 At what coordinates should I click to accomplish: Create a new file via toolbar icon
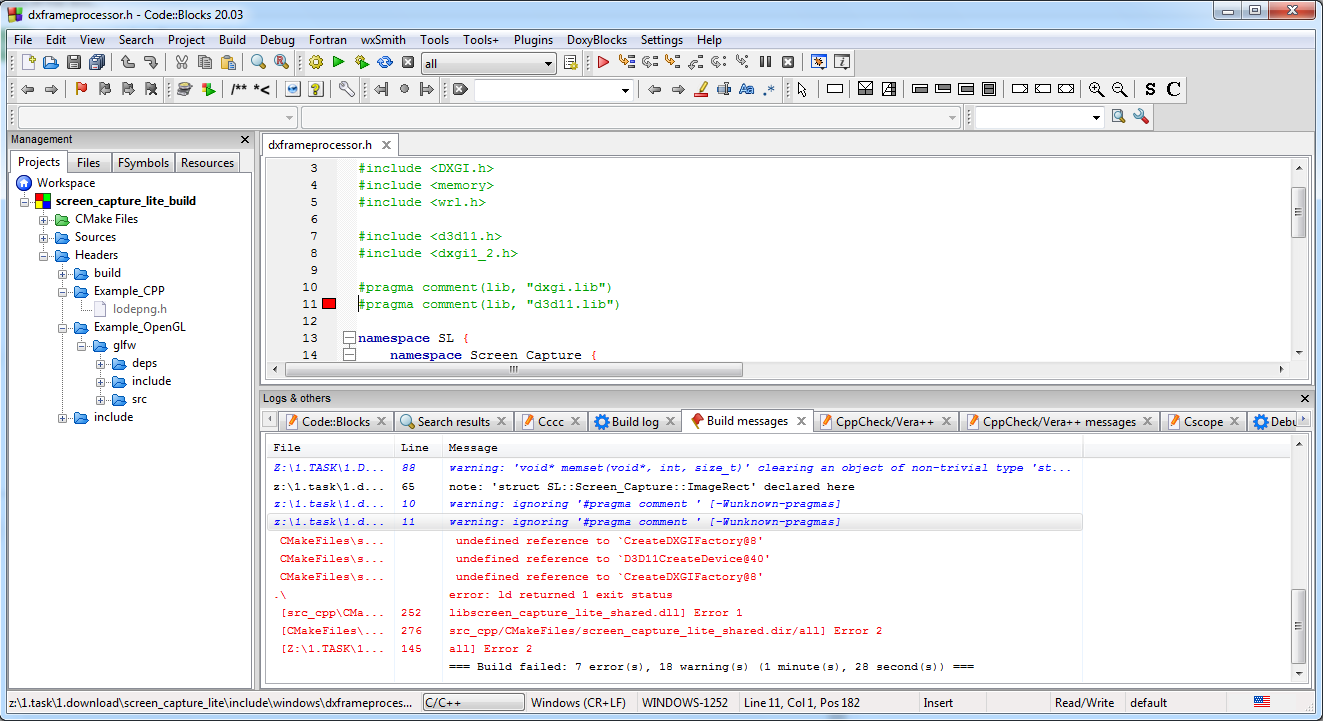tap(28, 63)
